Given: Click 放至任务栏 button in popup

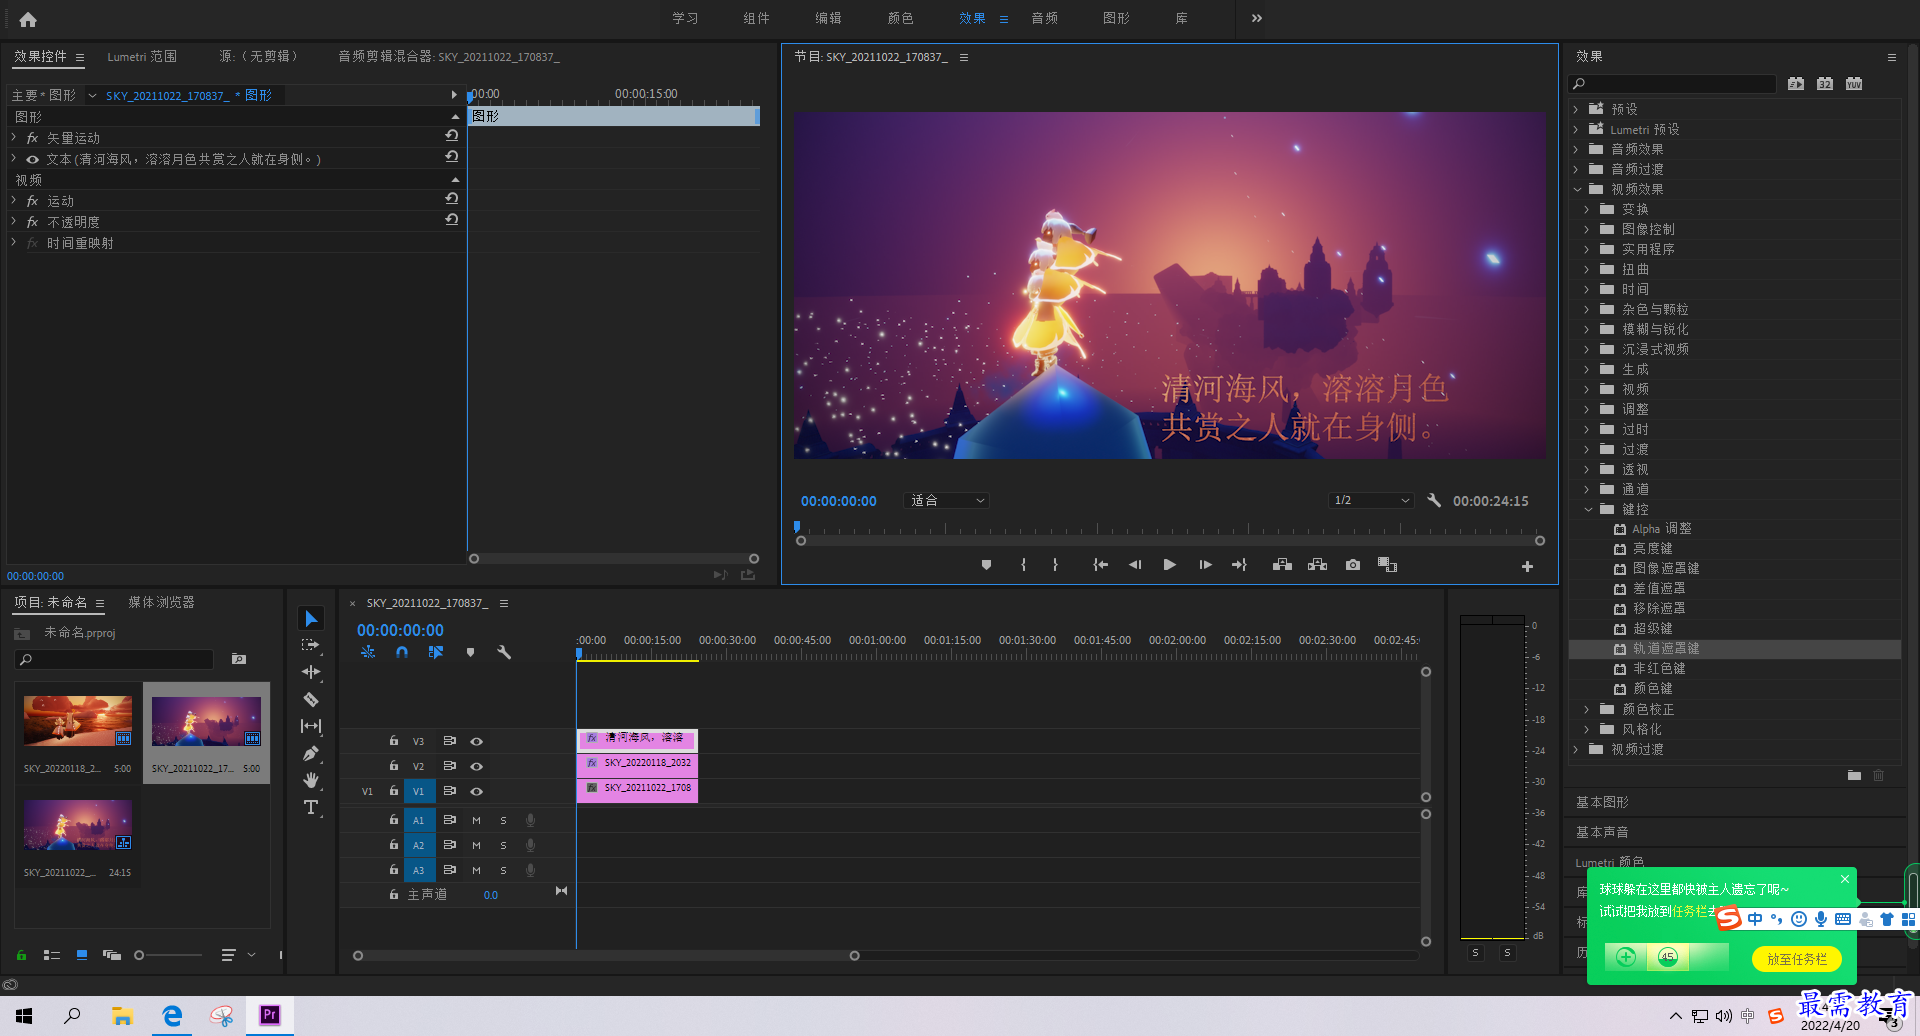Looking at the screenshot, I should 1797,959.
